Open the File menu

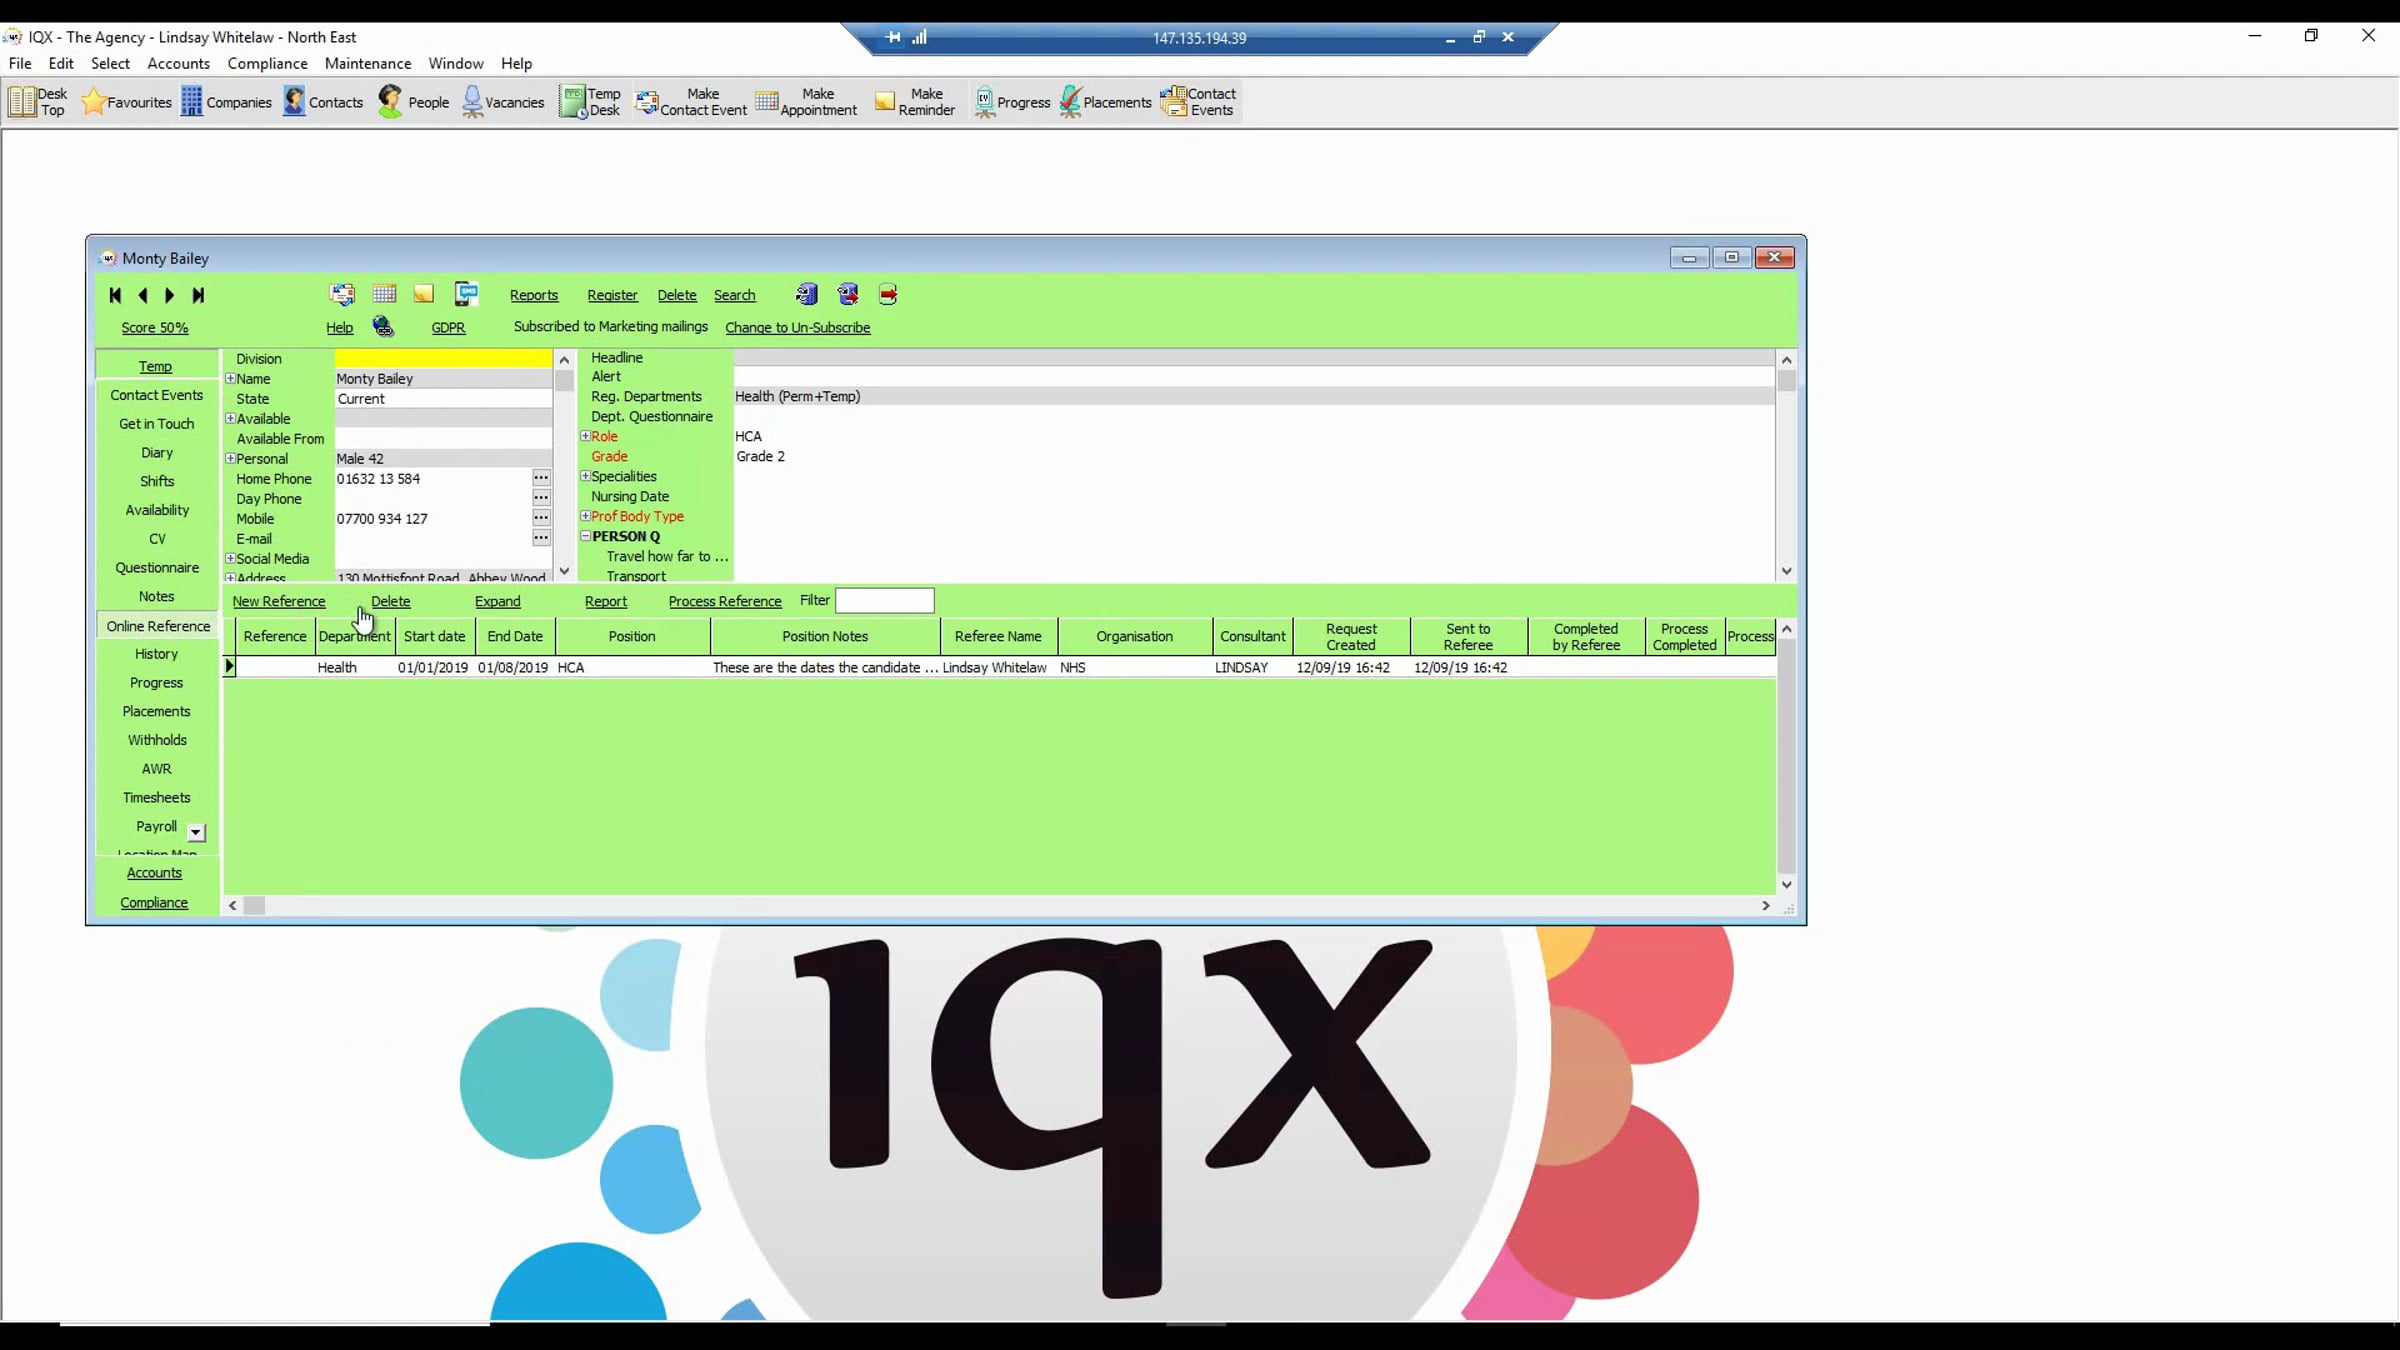click(20, 63)
